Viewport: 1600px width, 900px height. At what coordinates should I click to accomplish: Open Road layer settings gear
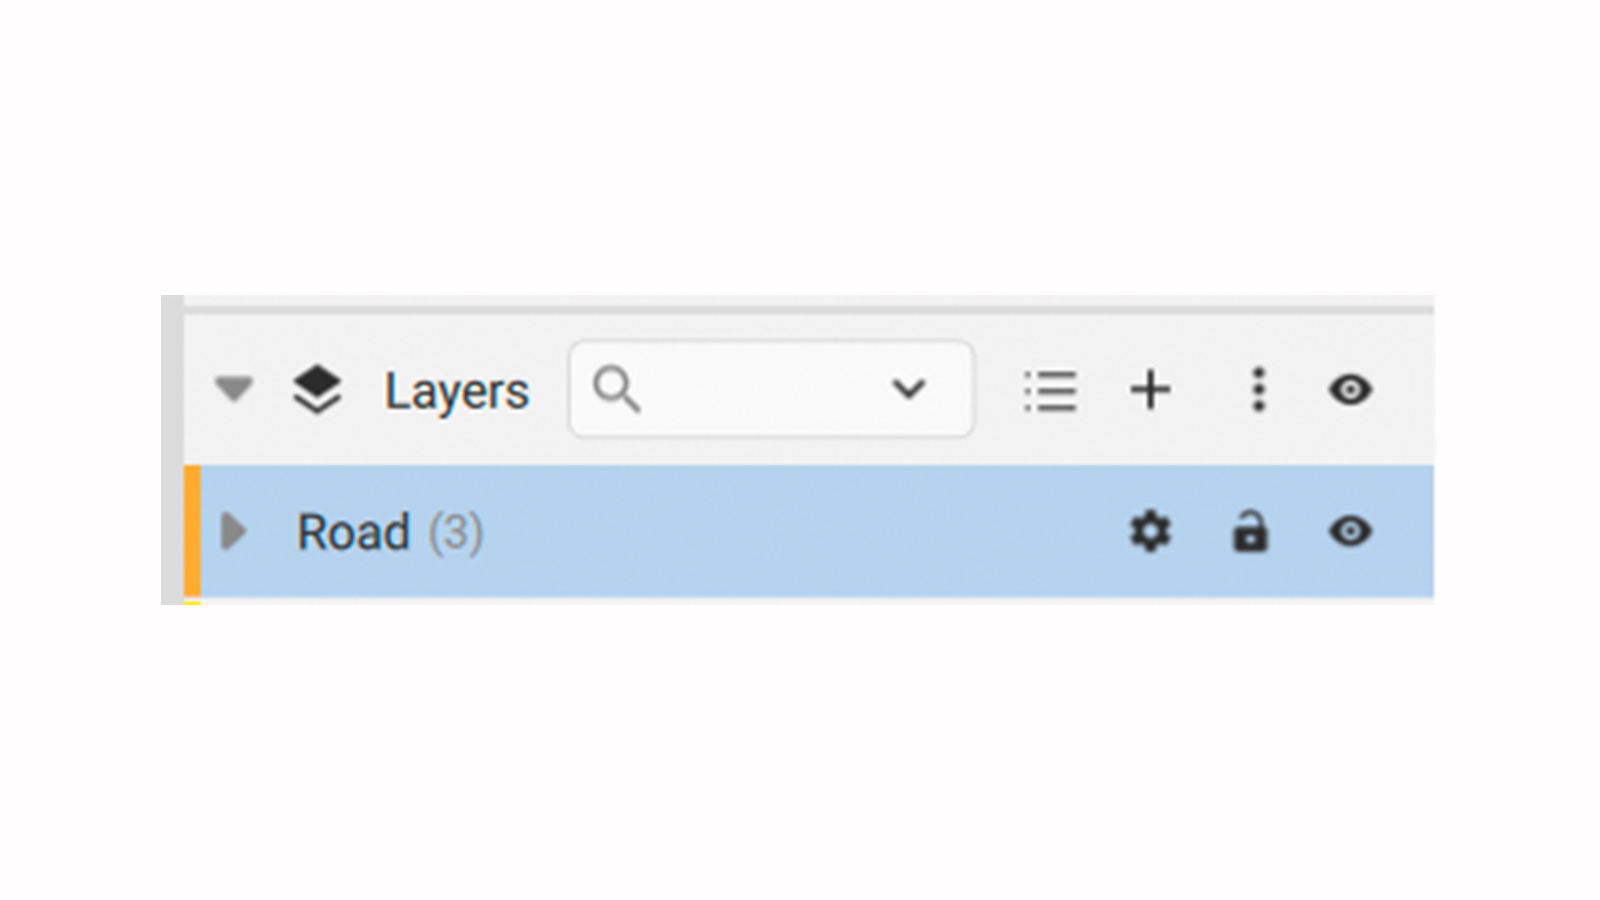pyautogui.click(x=1150, y=531)
